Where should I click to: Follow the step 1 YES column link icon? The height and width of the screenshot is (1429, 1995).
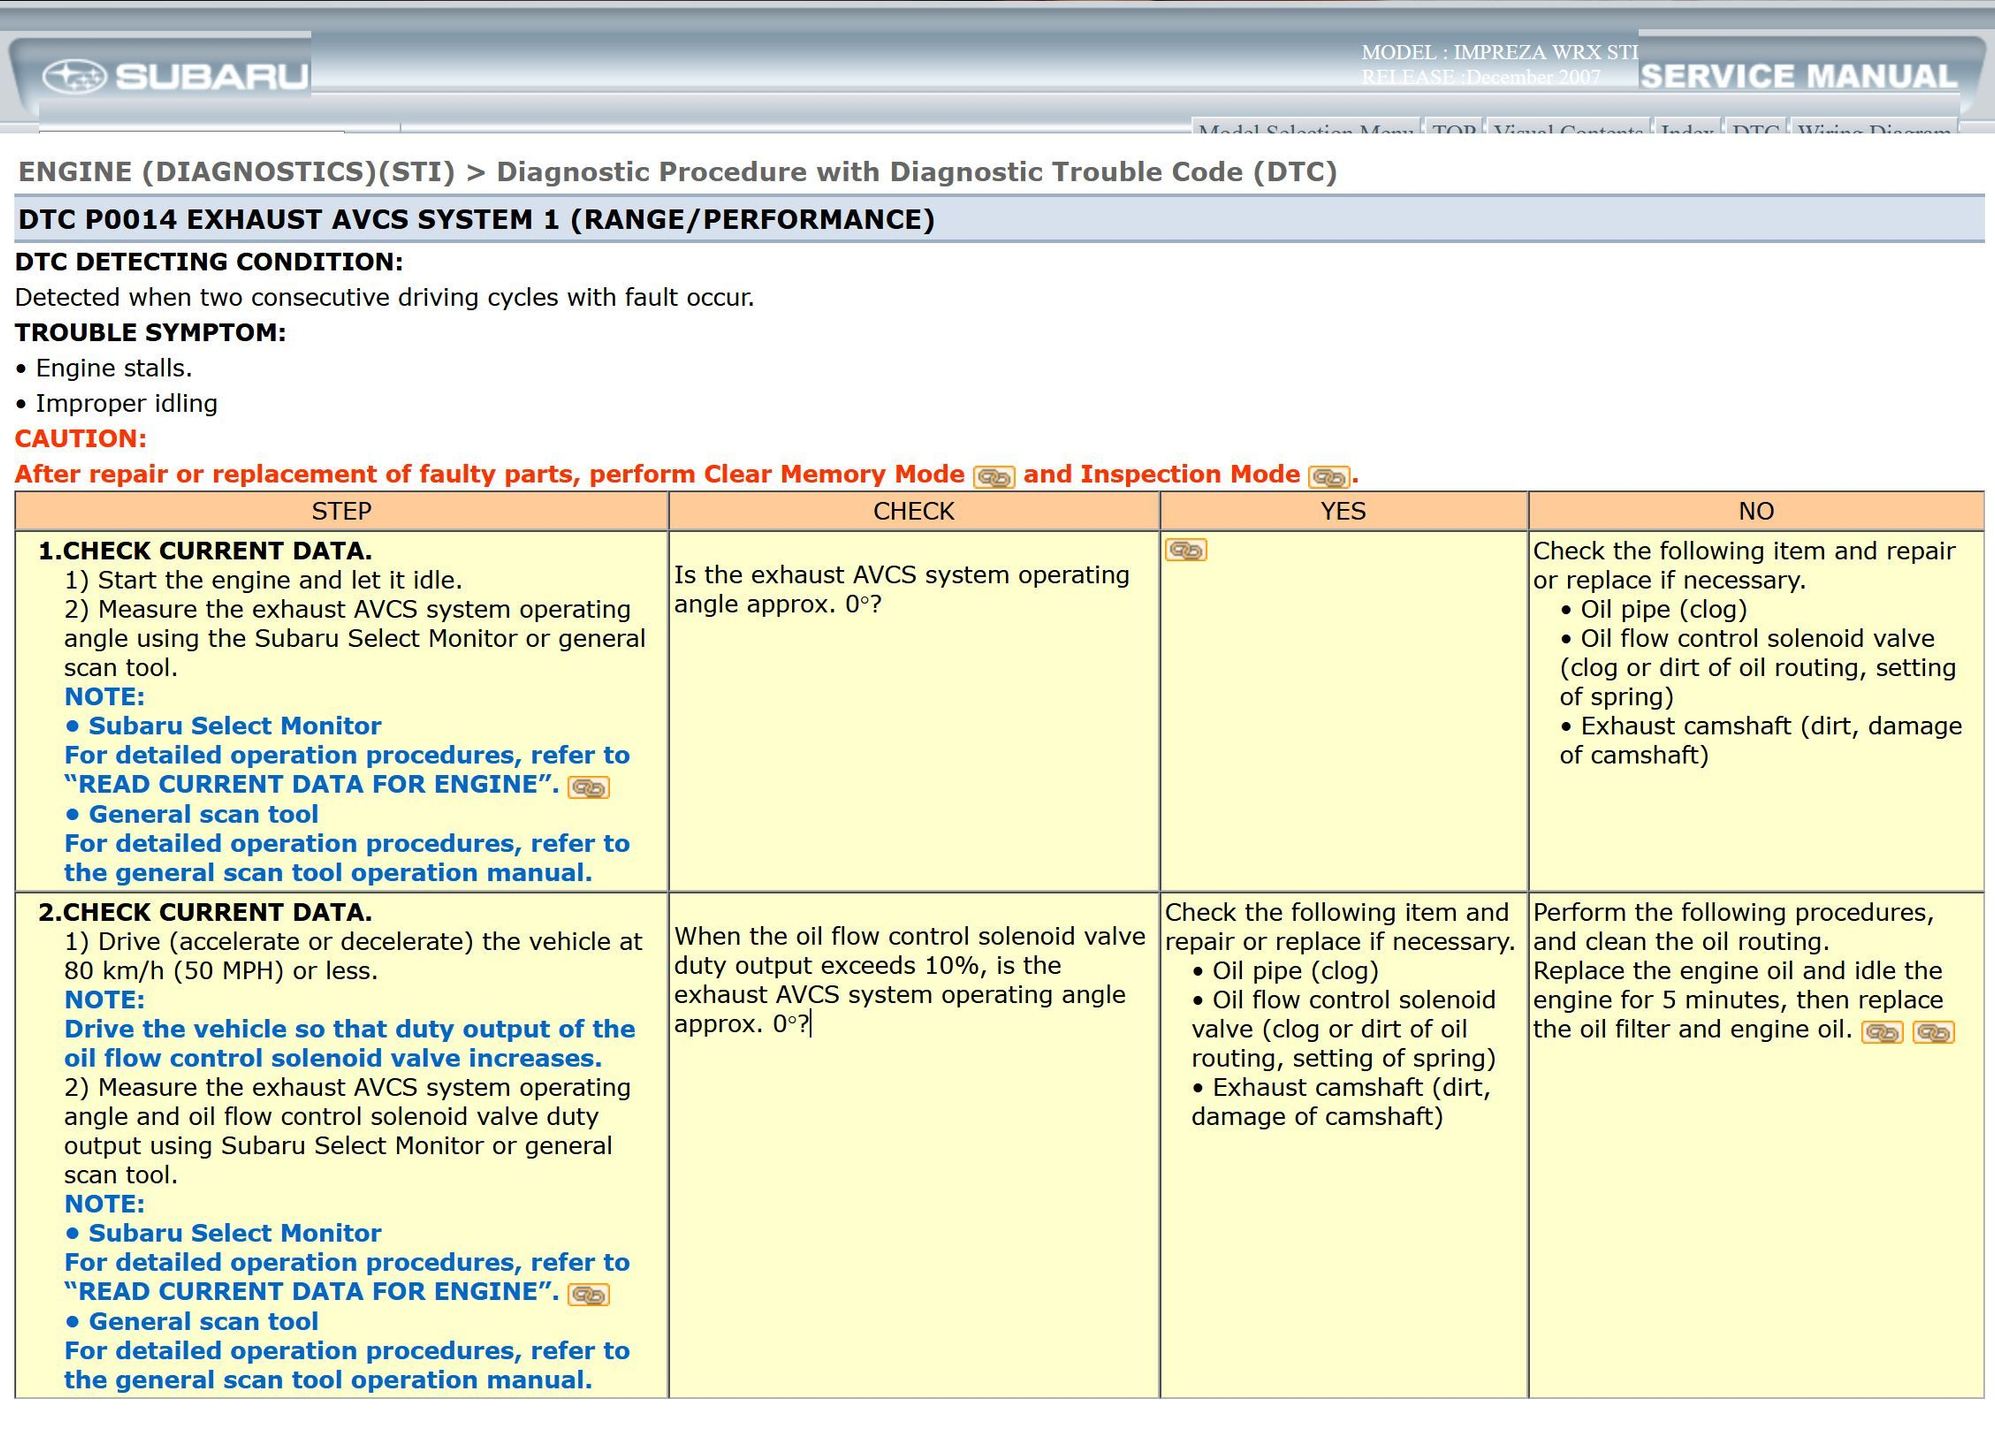point(1186,550)
